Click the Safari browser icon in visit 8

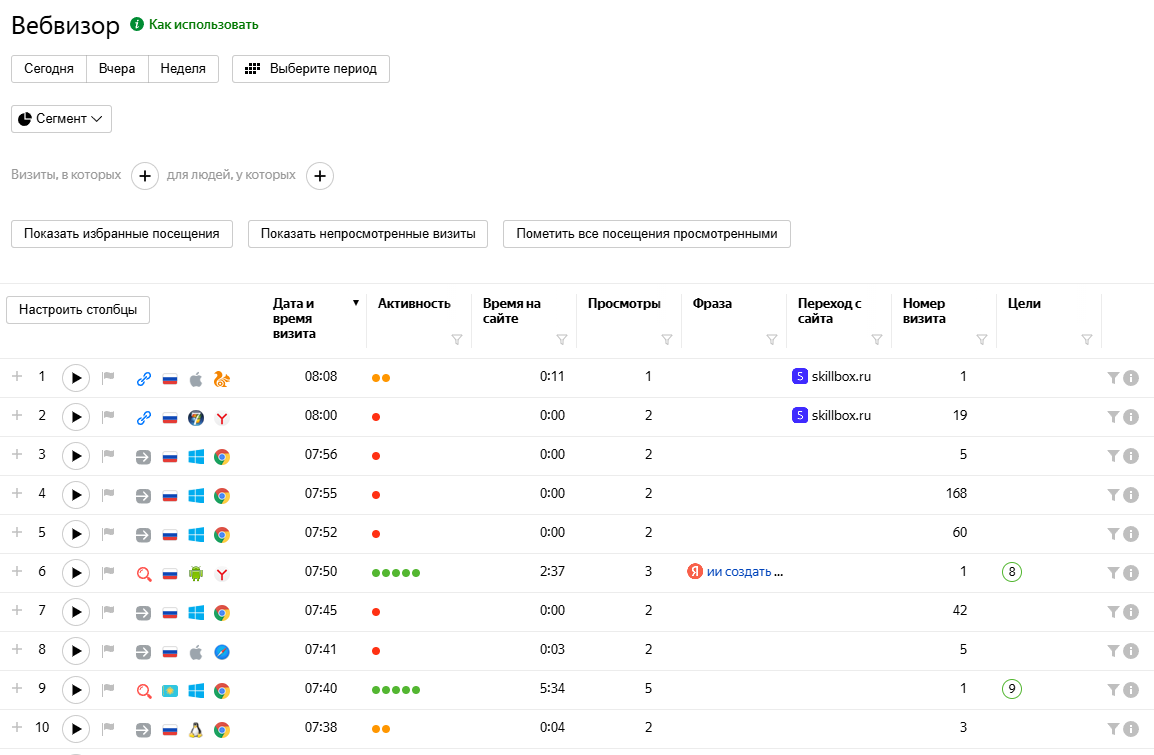click(x=222, y=652)
